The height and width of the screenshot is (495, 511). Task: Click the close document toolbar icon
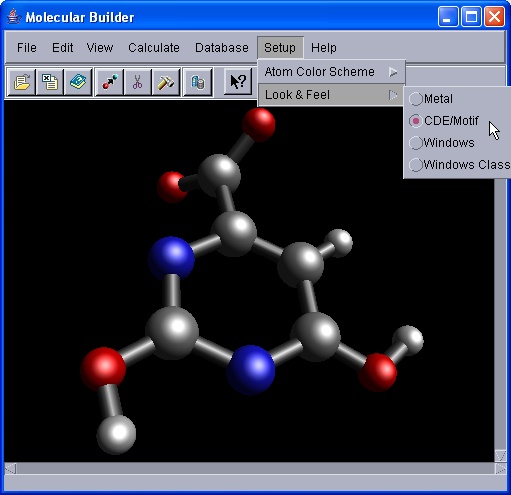click(50, 82)
